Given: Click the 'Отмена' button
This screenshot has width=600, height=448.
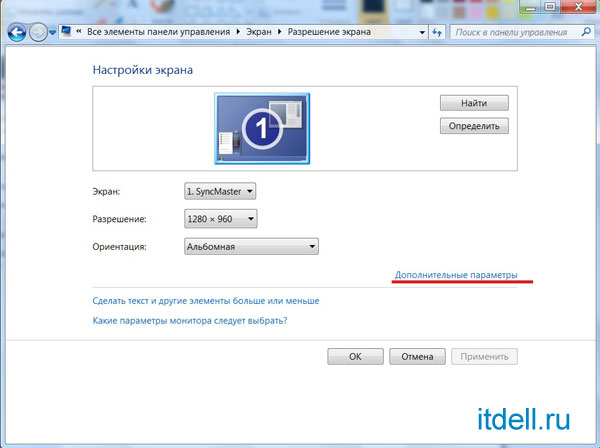Looking at the screenshot, I should point(417,357).
